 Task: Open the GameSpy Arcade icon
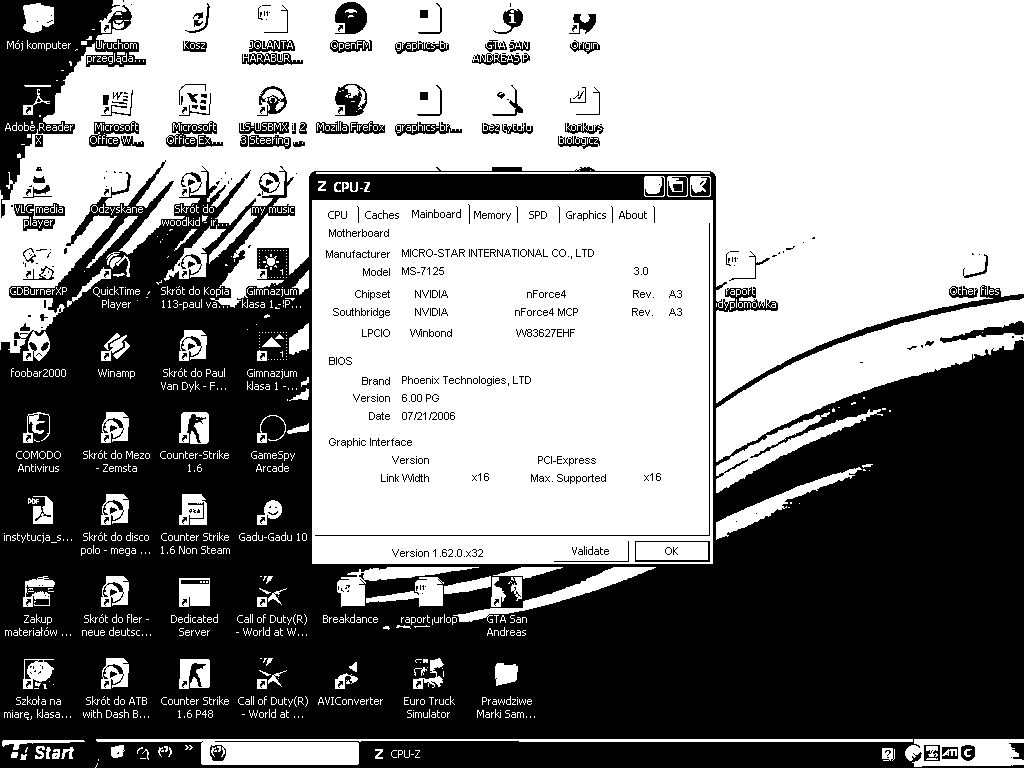coord(272,431)
